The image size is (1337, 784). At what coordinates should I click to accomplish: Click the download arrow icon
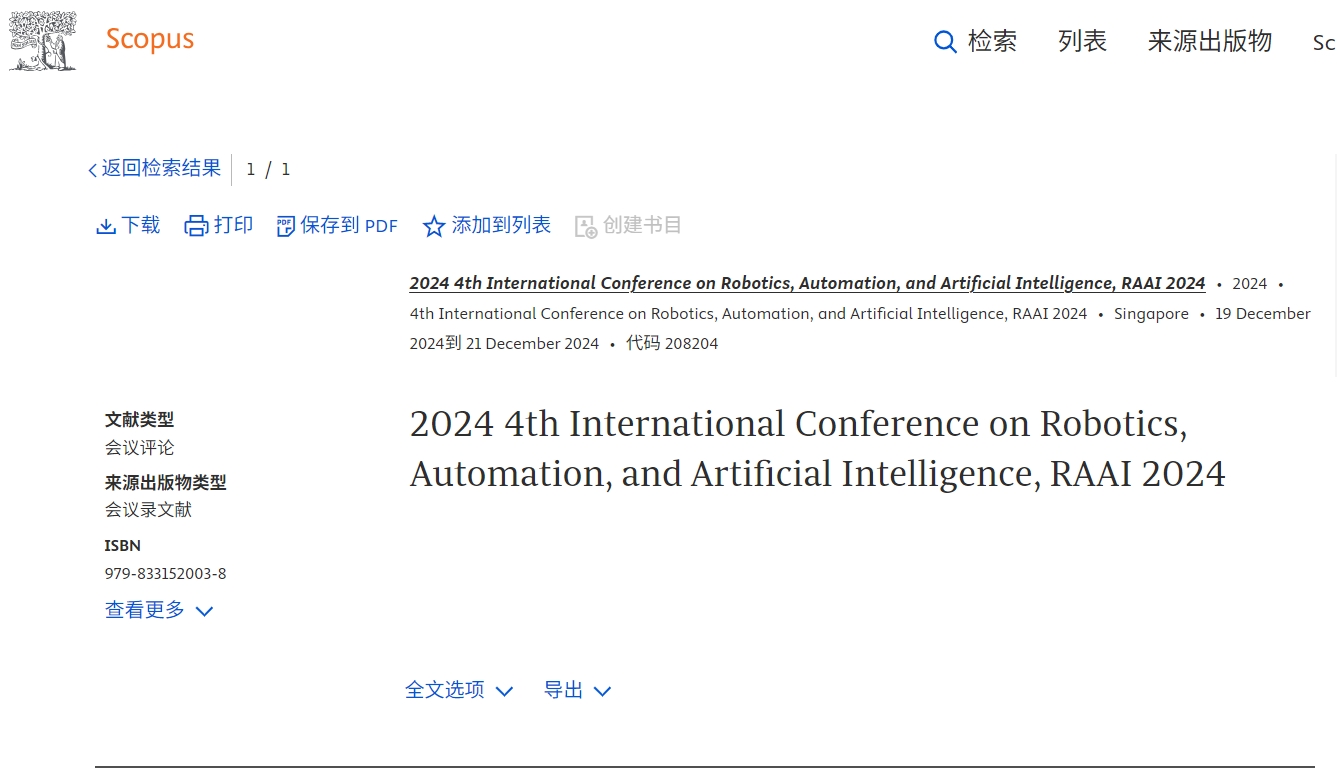point(106,226)
